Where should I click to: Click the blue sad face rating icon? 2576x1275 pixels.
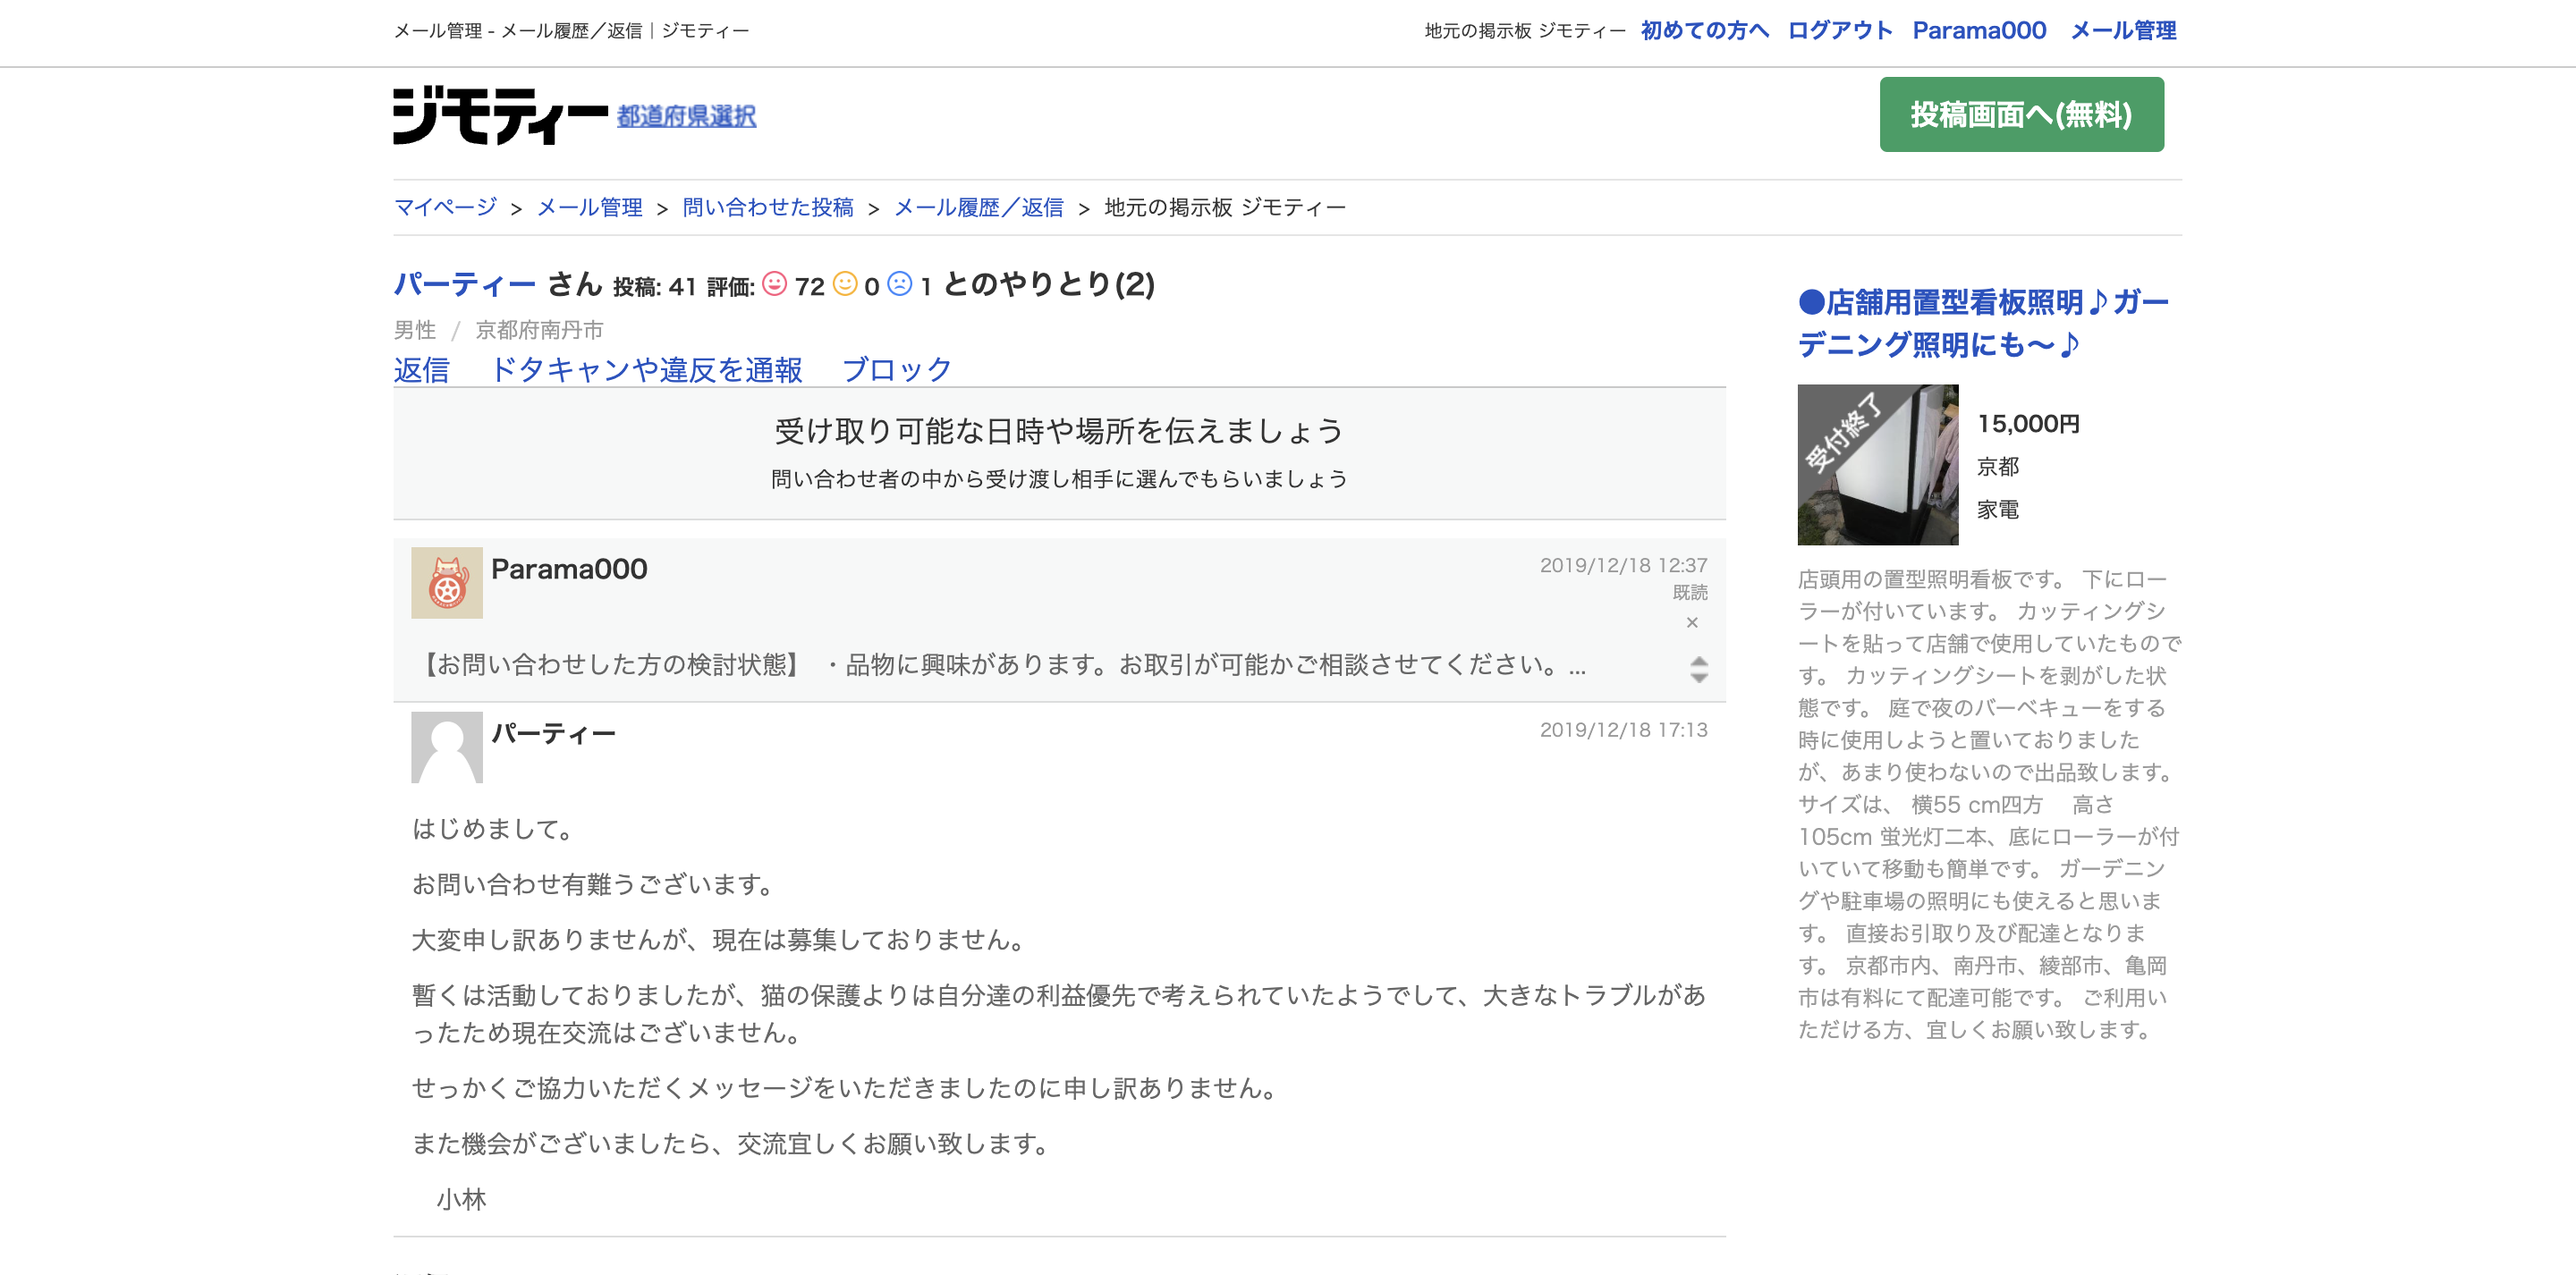click(900, 284)
